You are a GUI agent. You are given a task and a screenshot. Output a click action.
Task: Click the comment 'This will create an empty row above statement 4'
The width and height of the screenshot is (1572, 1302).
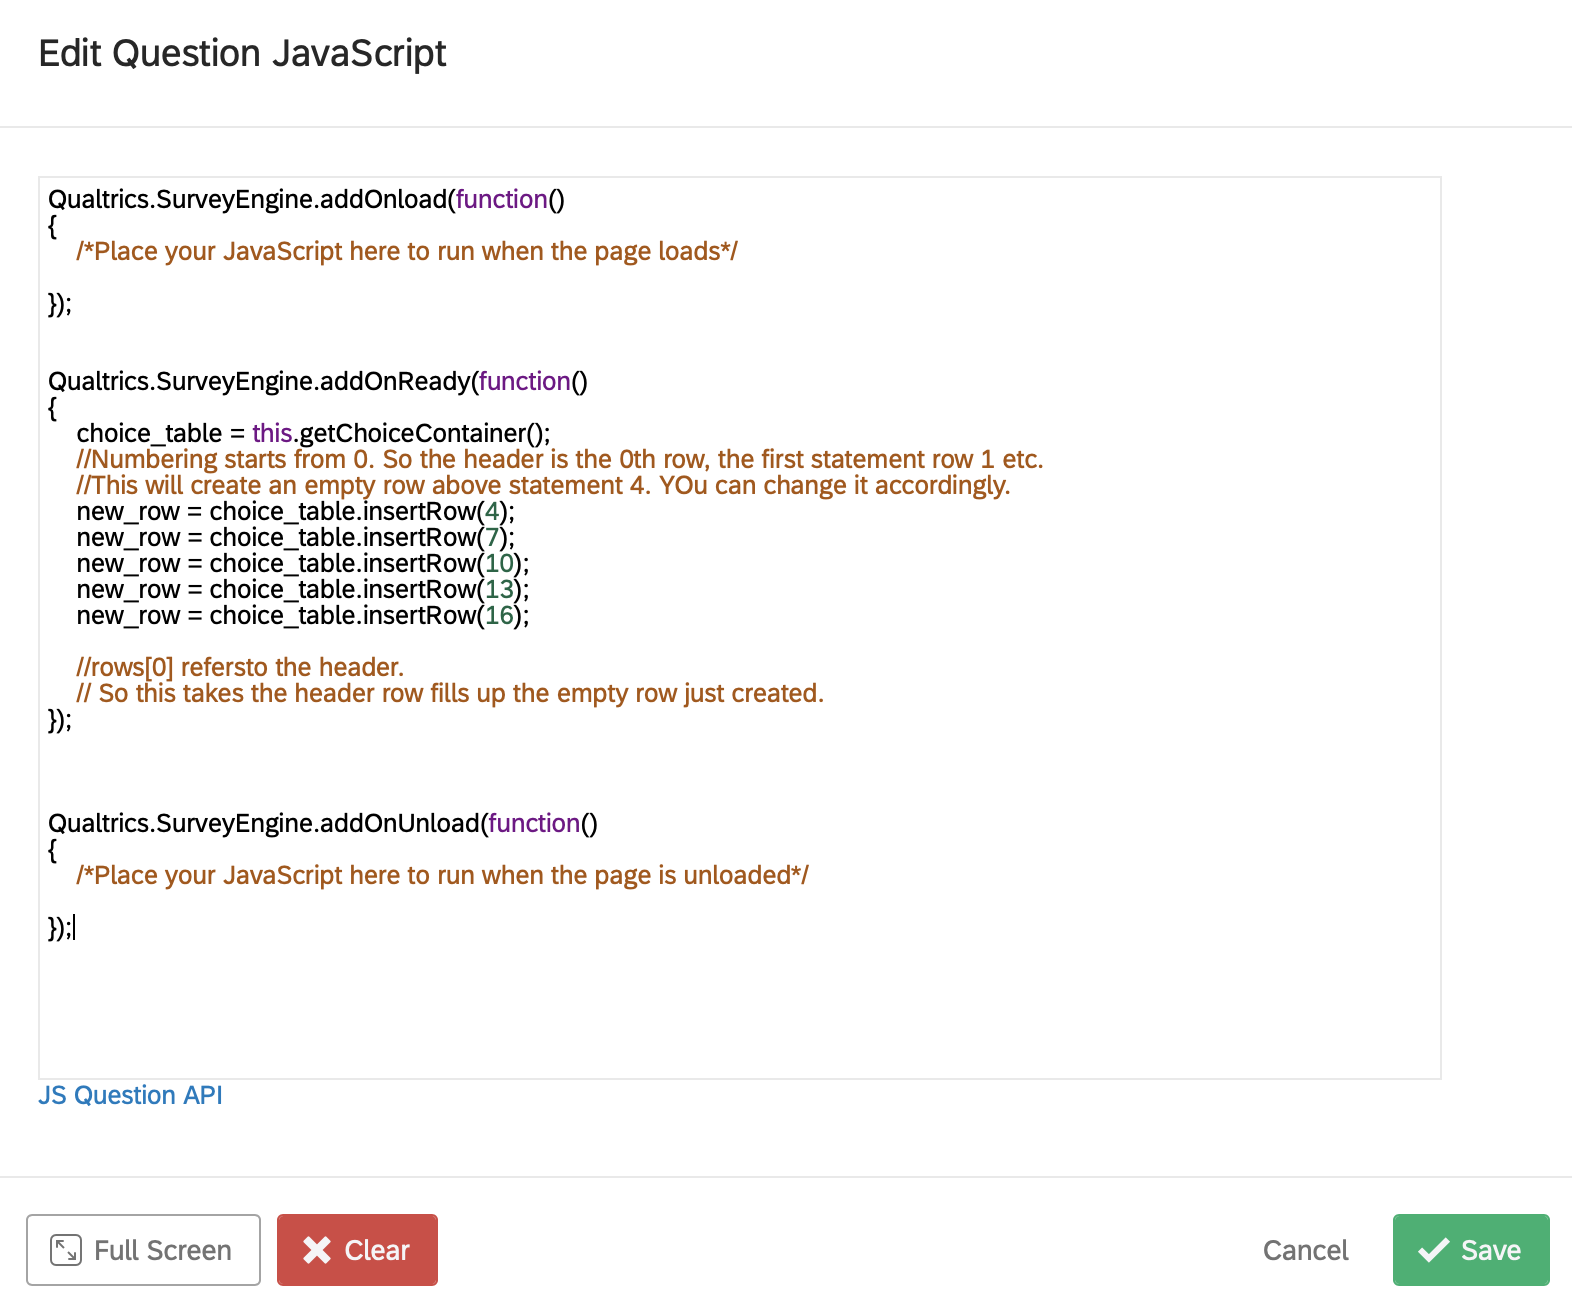click(x=543, y=485)
